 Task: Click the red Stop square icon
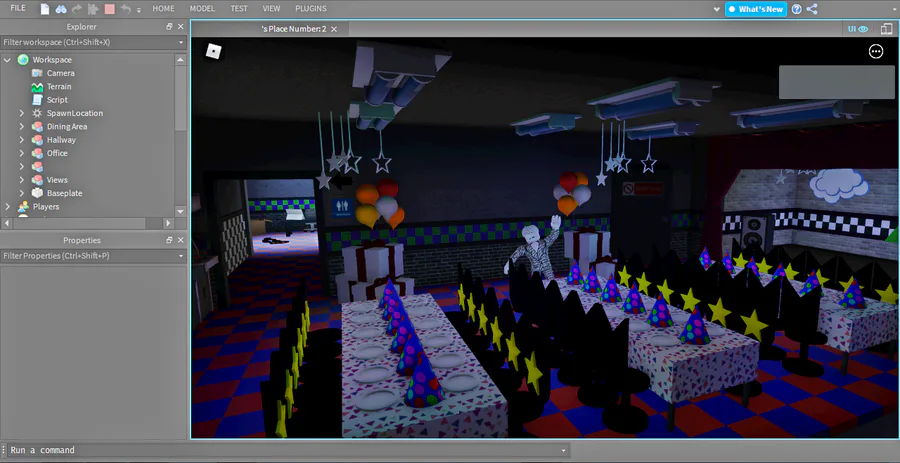coord(109,9)
